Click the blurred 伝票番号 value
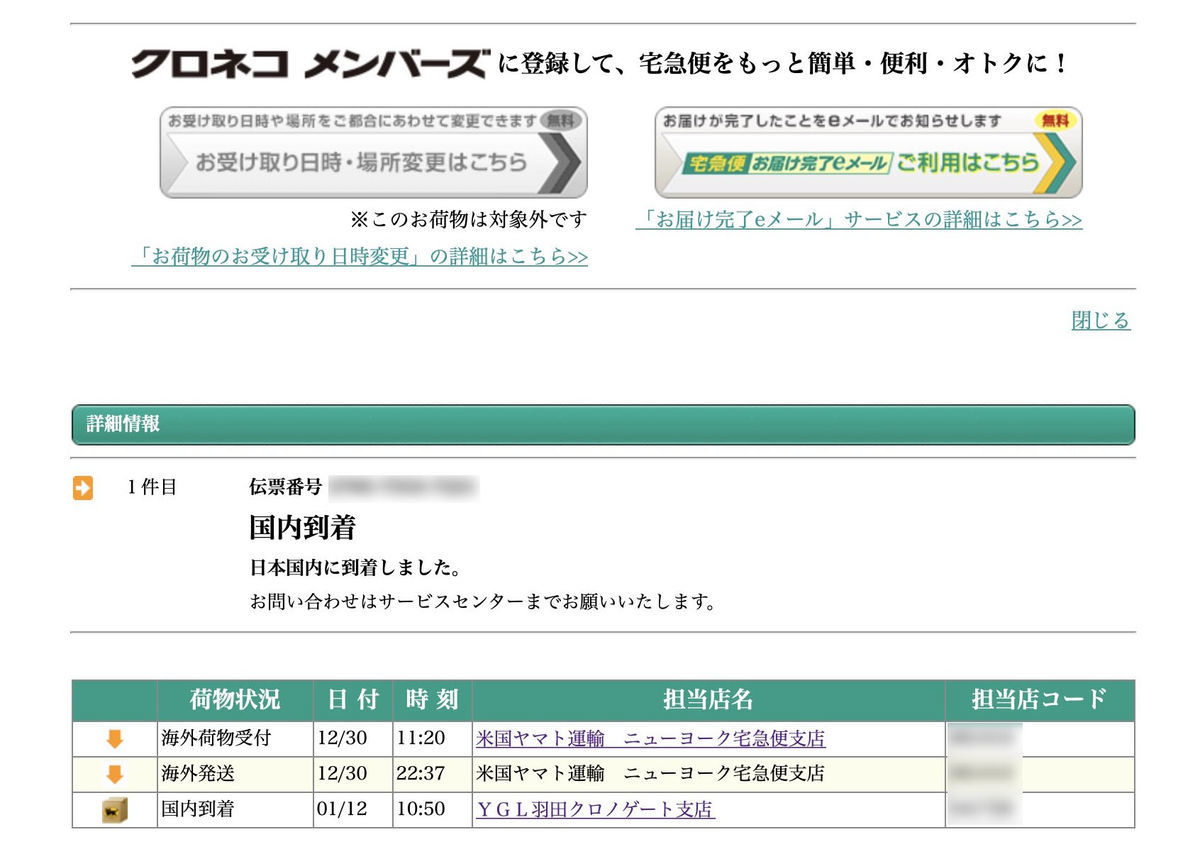 tap(403, 488)
